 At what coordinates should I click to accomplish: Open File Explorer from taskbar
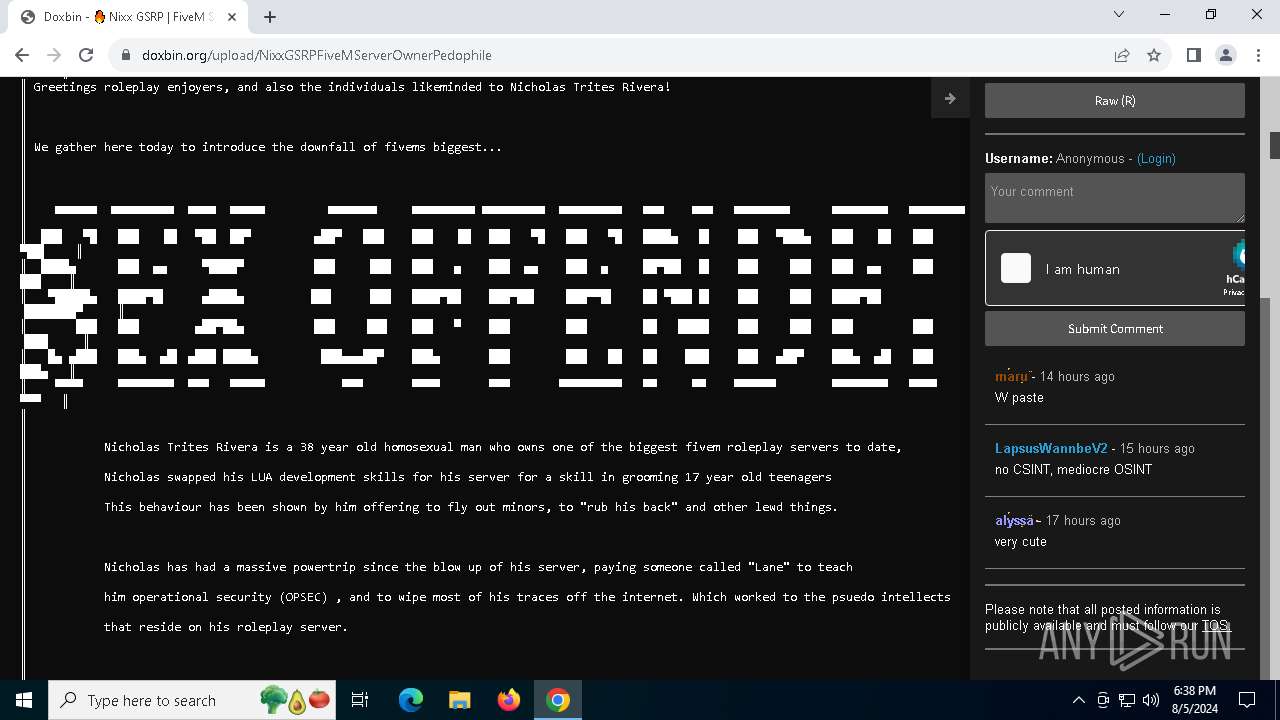pos(459,700)
